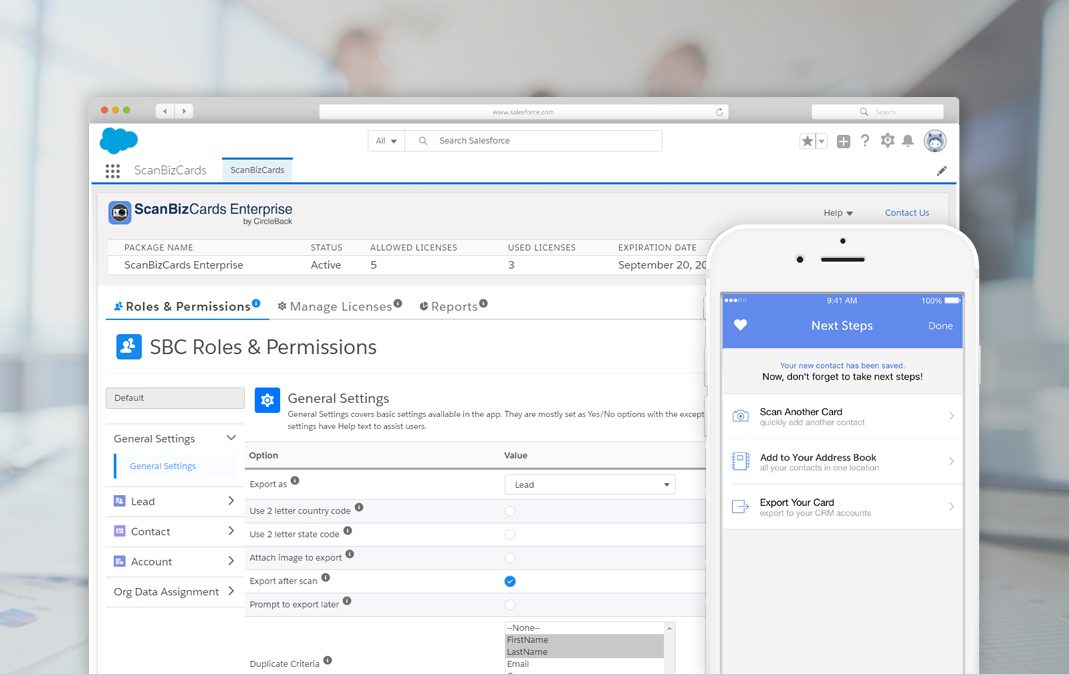Click info icon for 2 letter country code

pyautogui.click(x=359, y=507)
